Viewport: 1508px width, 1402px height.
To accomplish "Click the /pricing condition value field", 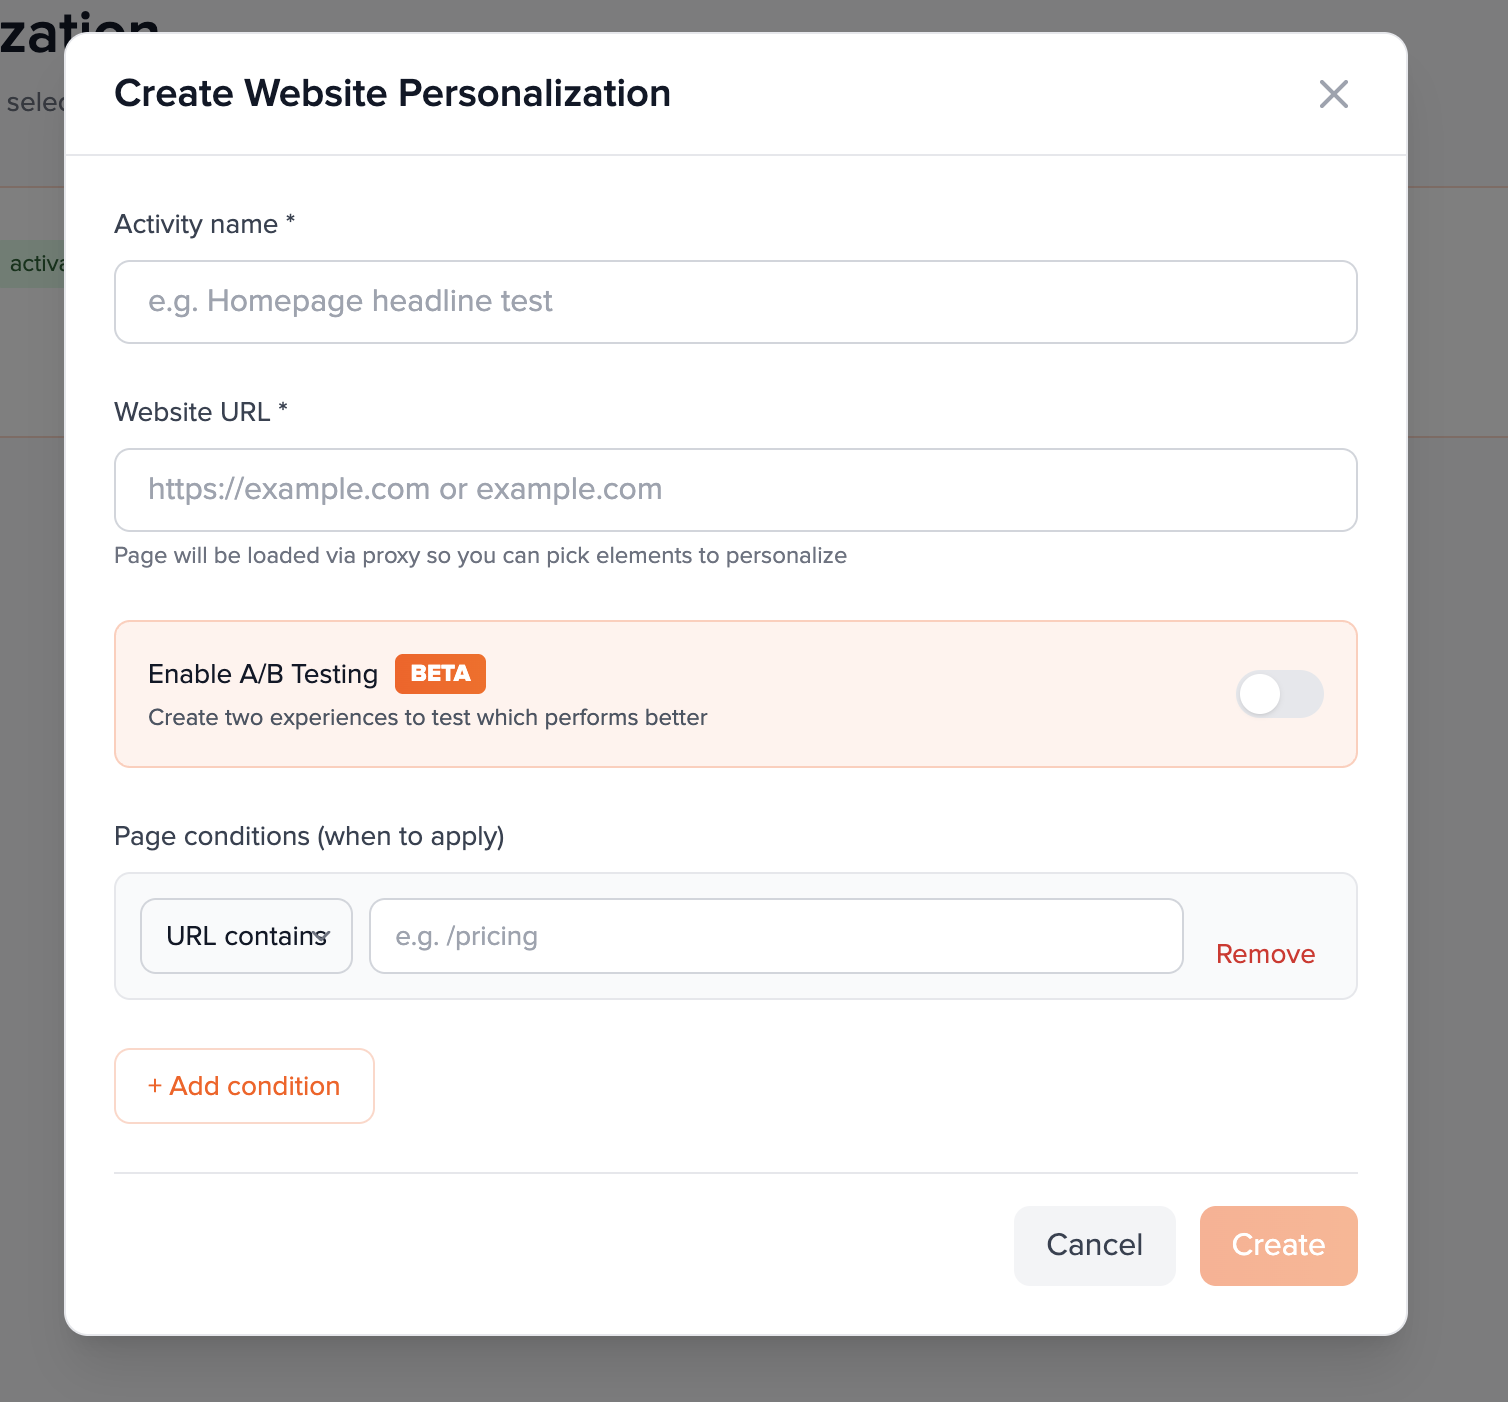I will coord(775,936).
